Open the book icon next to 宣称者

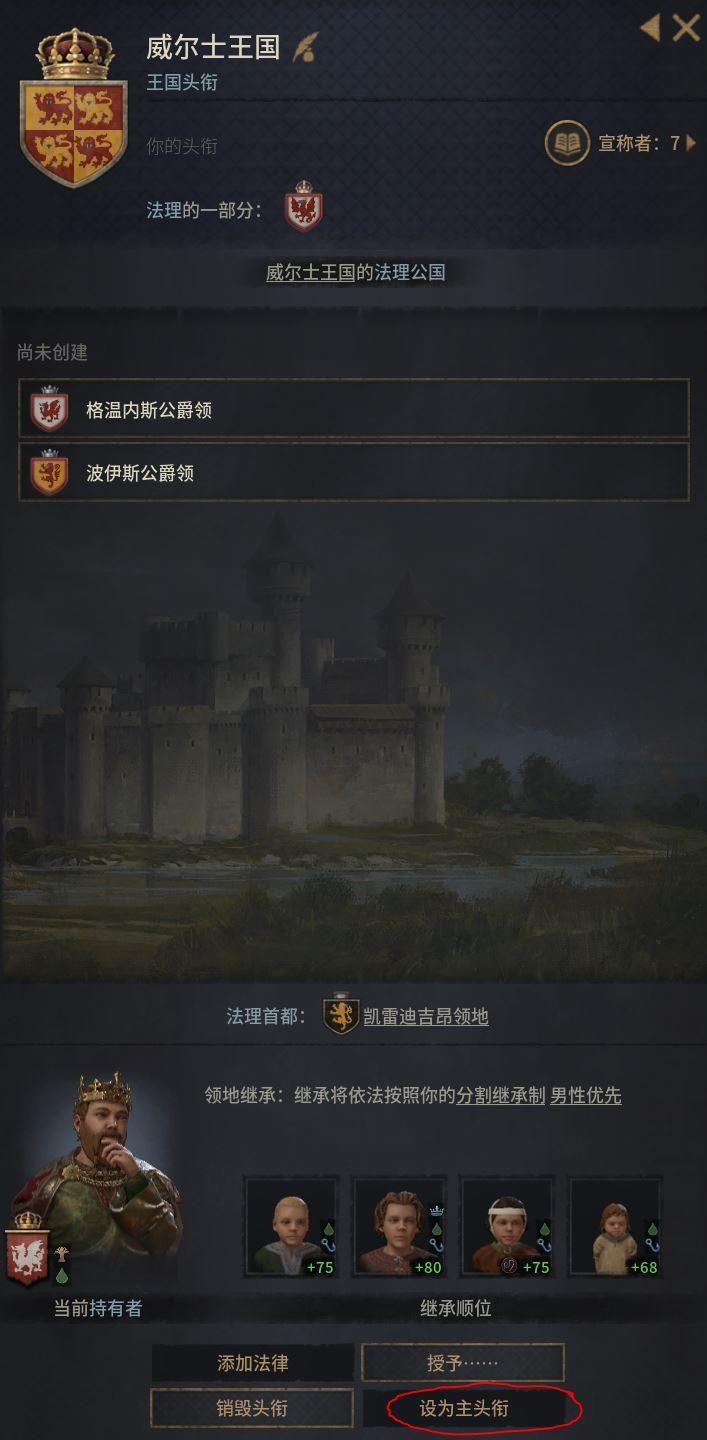567,143
